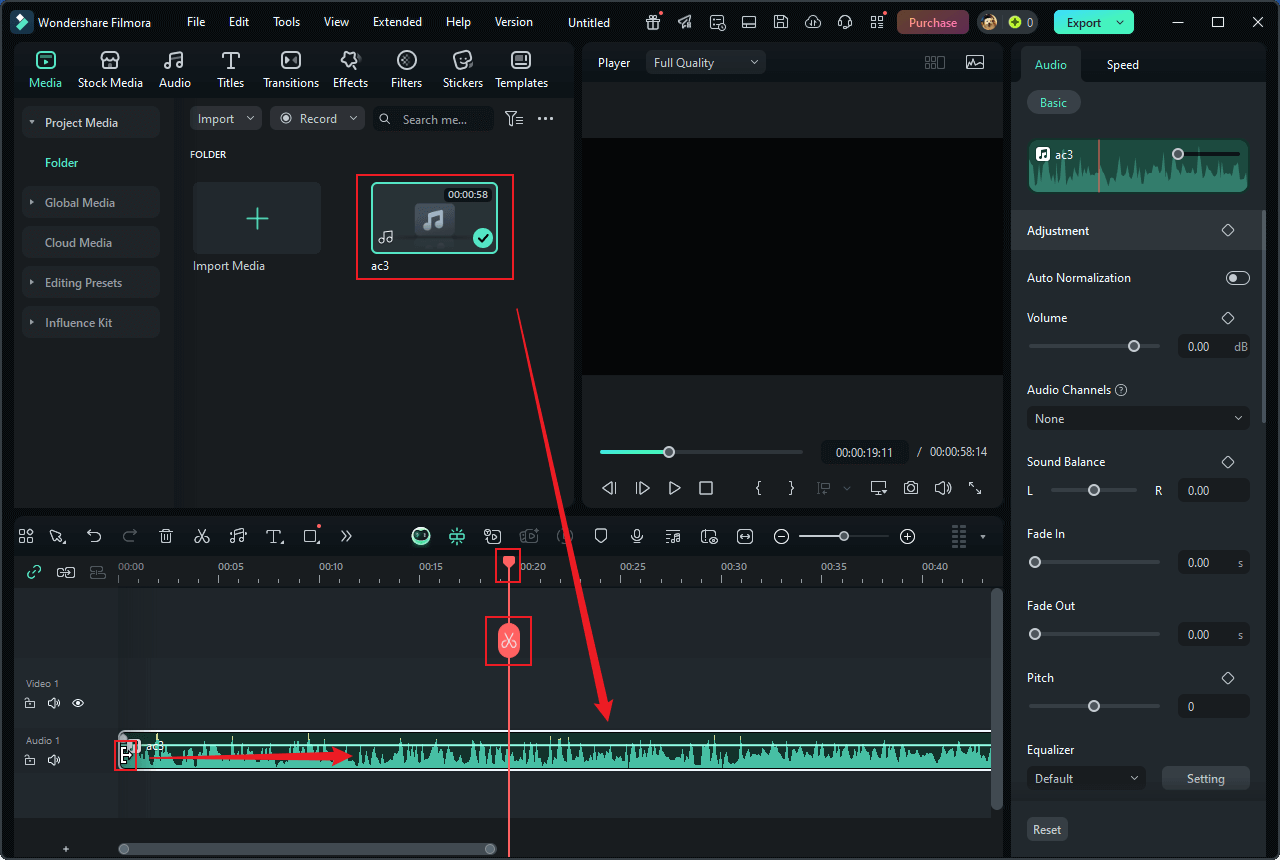
Task: Enable Auto Normalization switch
Action: click(x=1237, y=278)
